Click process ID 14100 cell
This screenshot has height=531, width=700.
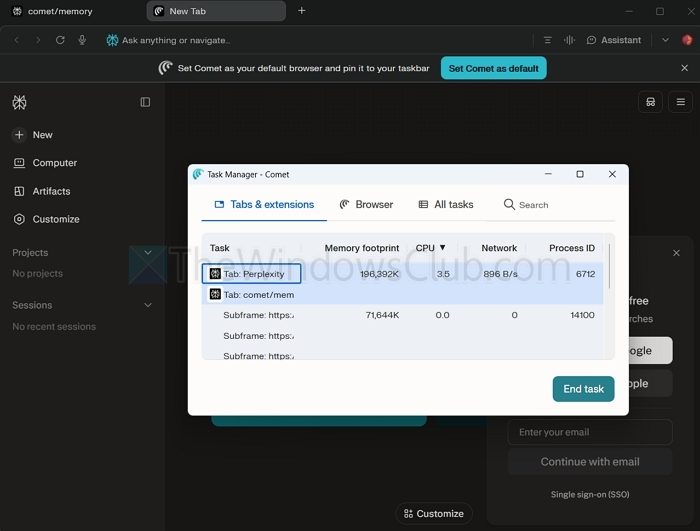pos(582,315)
